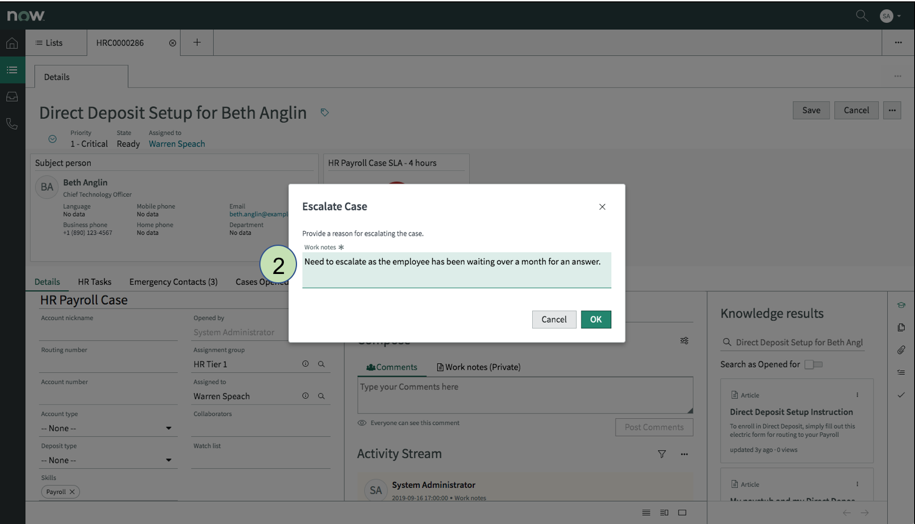Expand the case header chevron beside Priority
The width and height of the screenshot is (915, 524).
click(53, 139)
